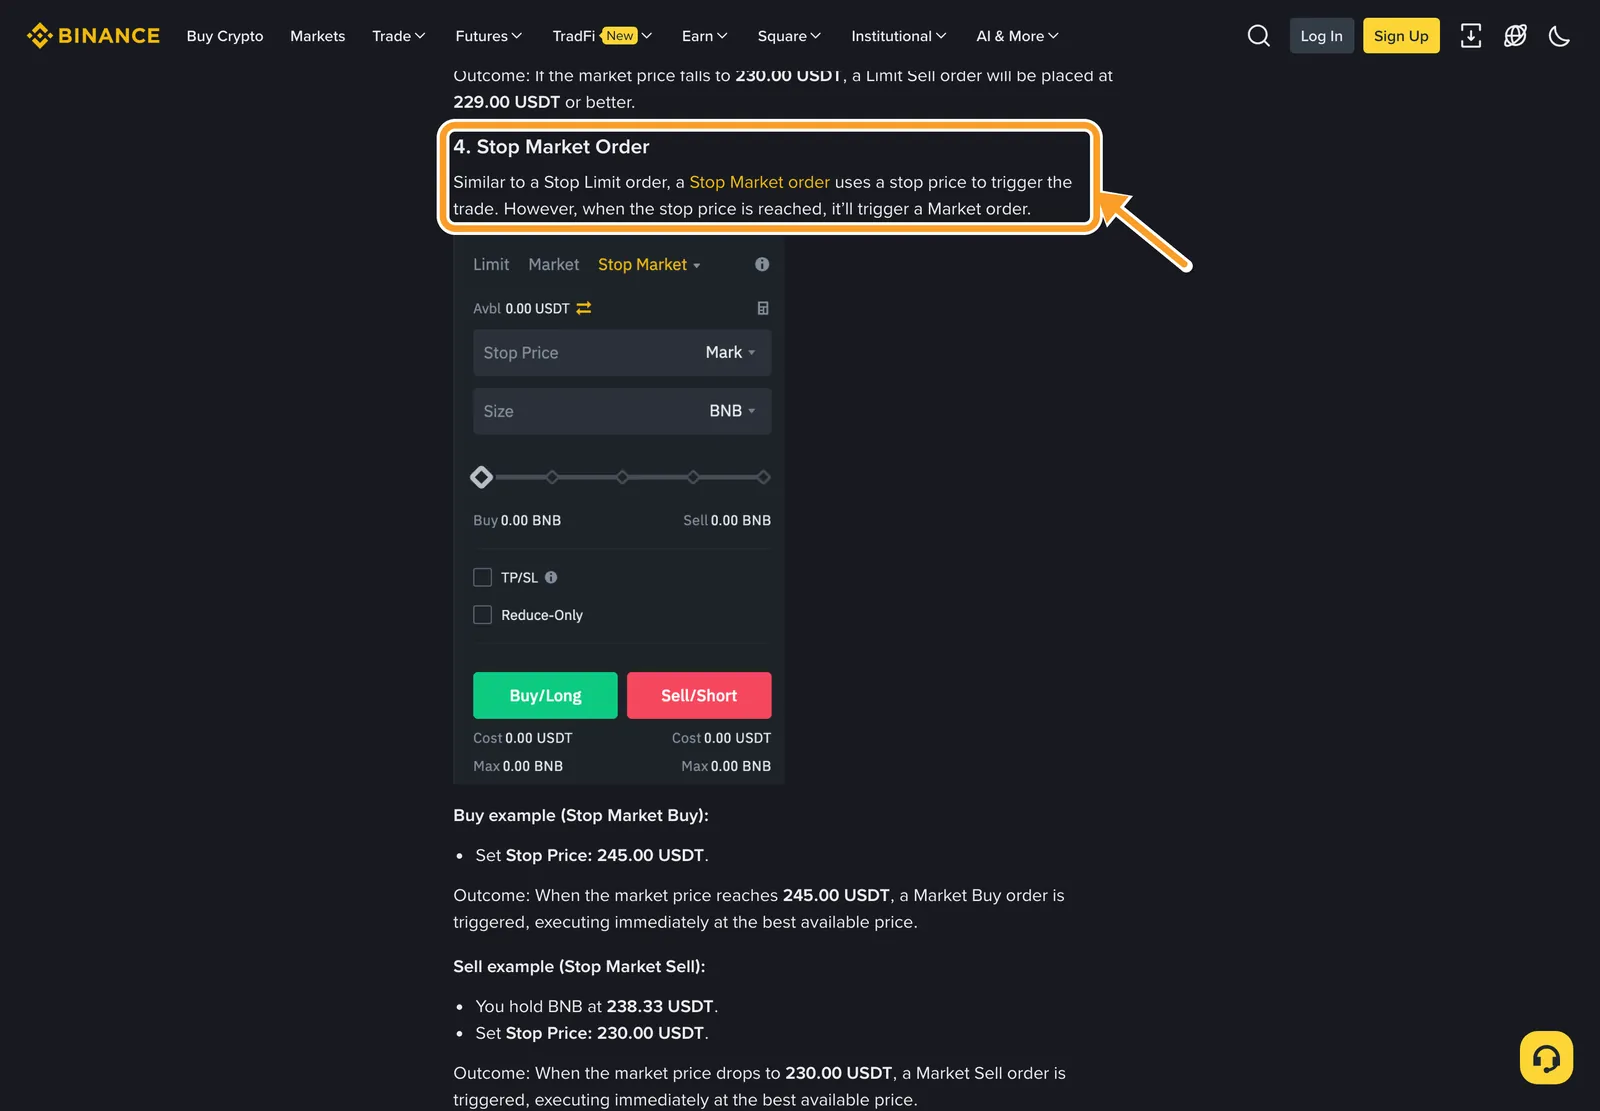This screenshot has width=1600, height=1111.
Task: Focus the Size input field
Action: [x=622, y=411]
